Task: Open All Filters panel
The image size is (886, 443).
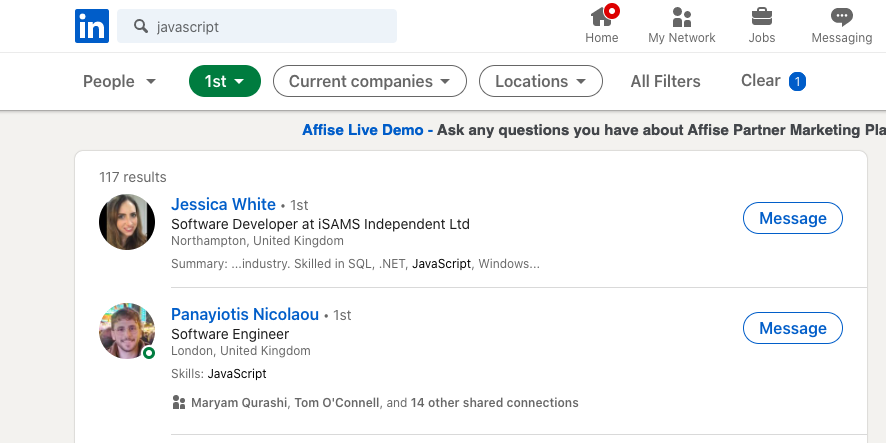Action: 665,81
